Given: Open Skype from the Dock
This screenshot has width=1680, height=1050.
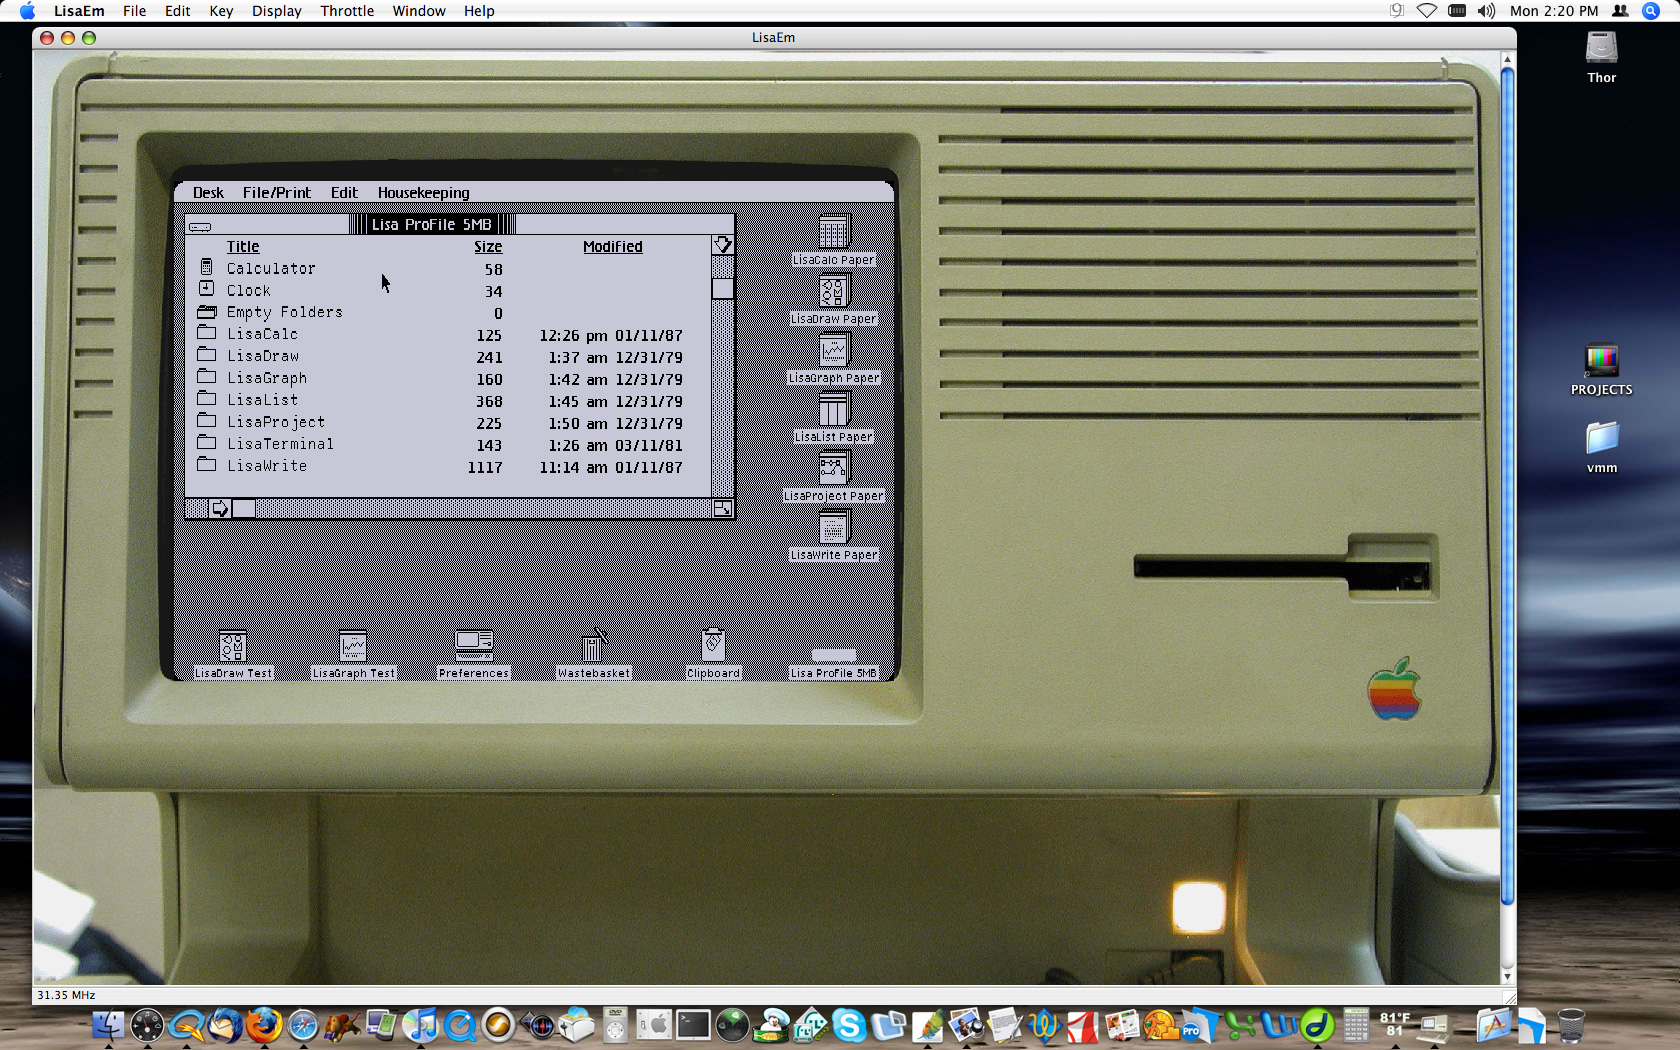Looking at the screenshot, I should 849,1025.
